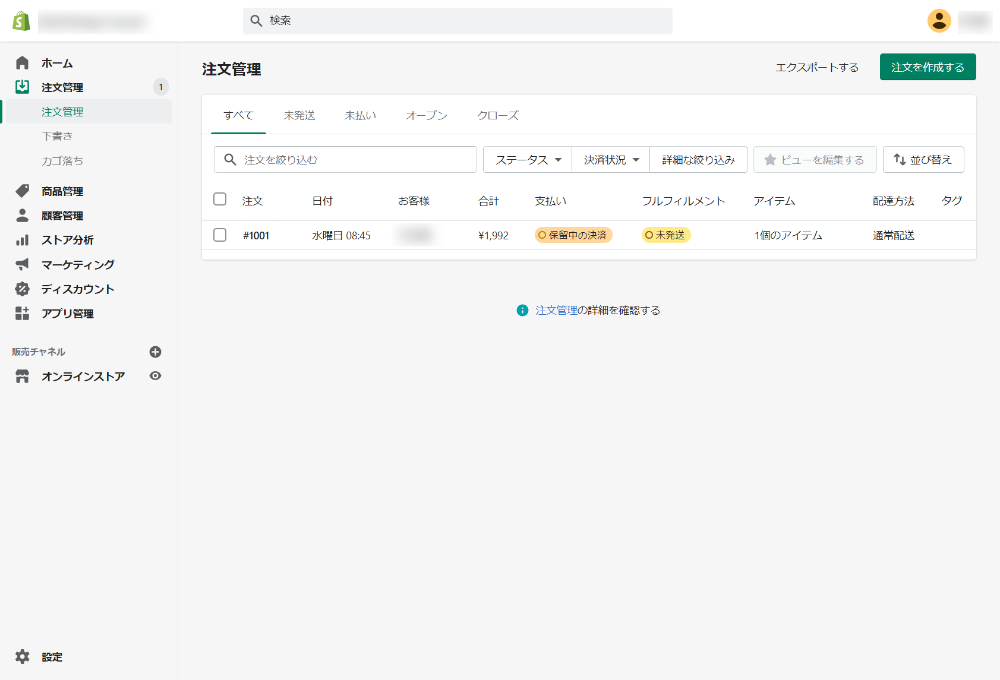Click the オンラインストア storefront icon
This screenshot has width=1000, height=680.
(22, 376)
